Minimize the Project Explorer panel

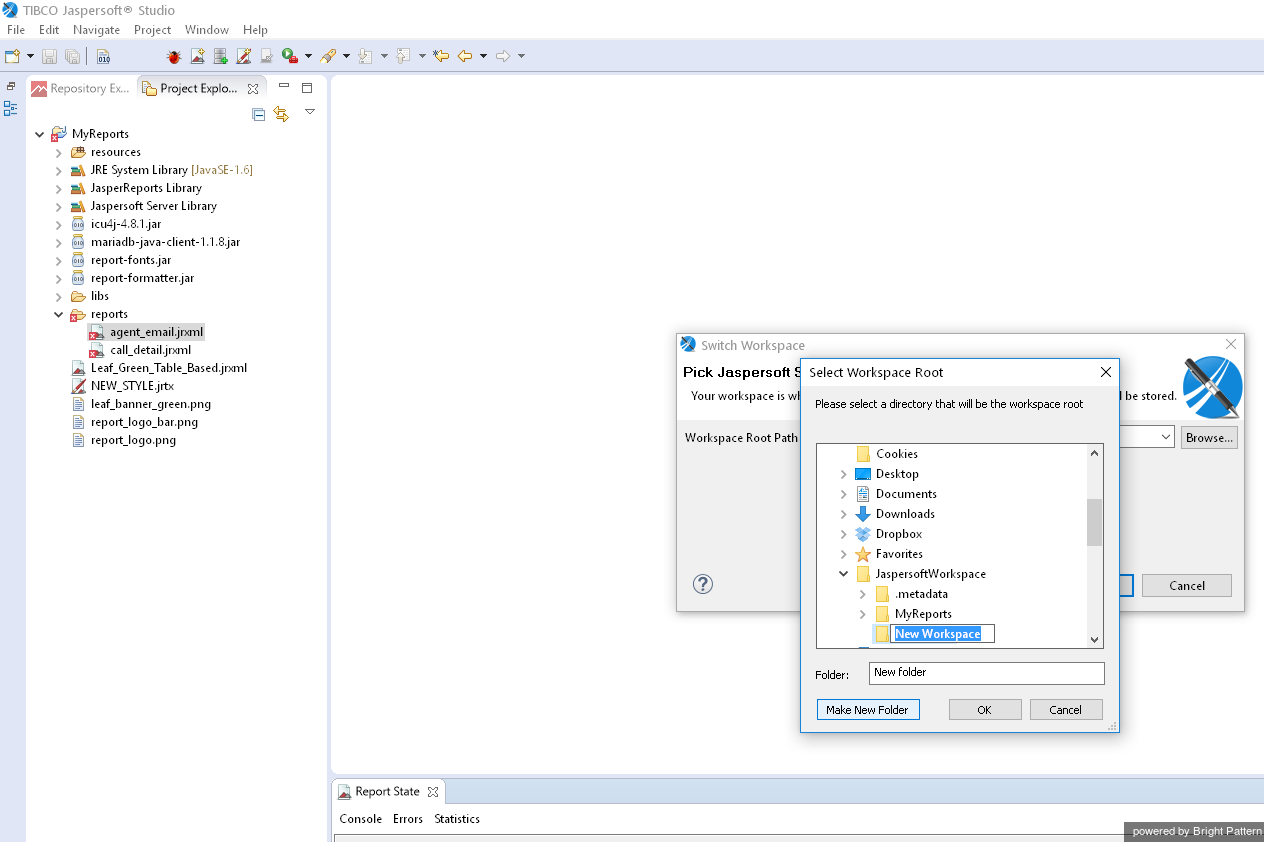(284, 86)
